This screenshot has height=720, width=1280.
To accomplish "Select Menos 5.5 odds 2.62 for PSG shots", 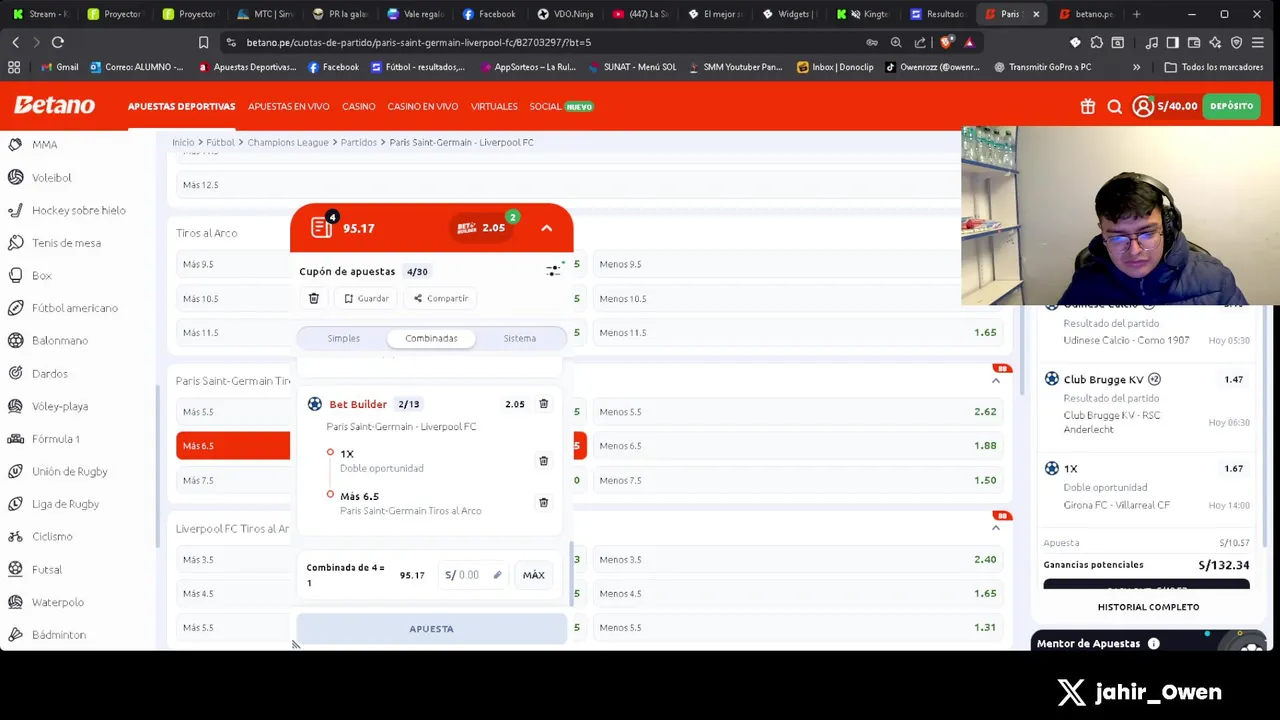I will pyautogui.click(x=798, y=411).
